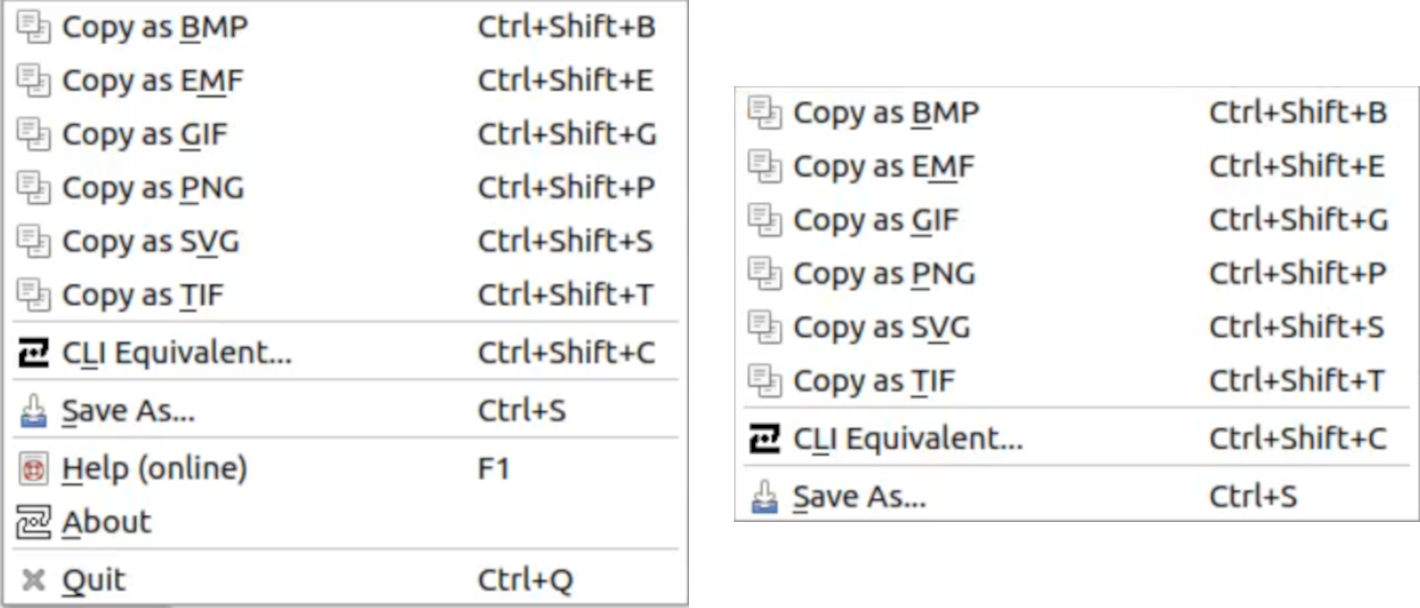Open the About entry
This screenshot has height=608, width=1420.
click(107, 522)
